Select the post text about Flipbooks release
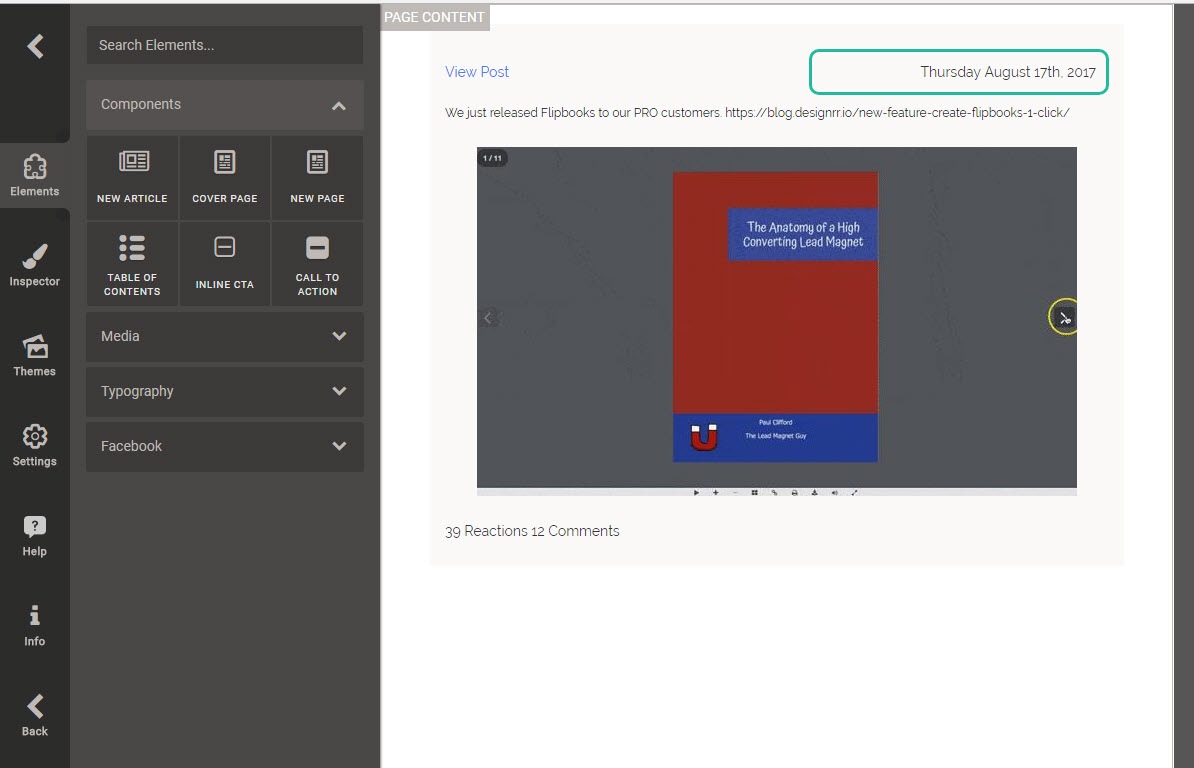Viewport: 1194px width, 768px height. coord(757,113)
